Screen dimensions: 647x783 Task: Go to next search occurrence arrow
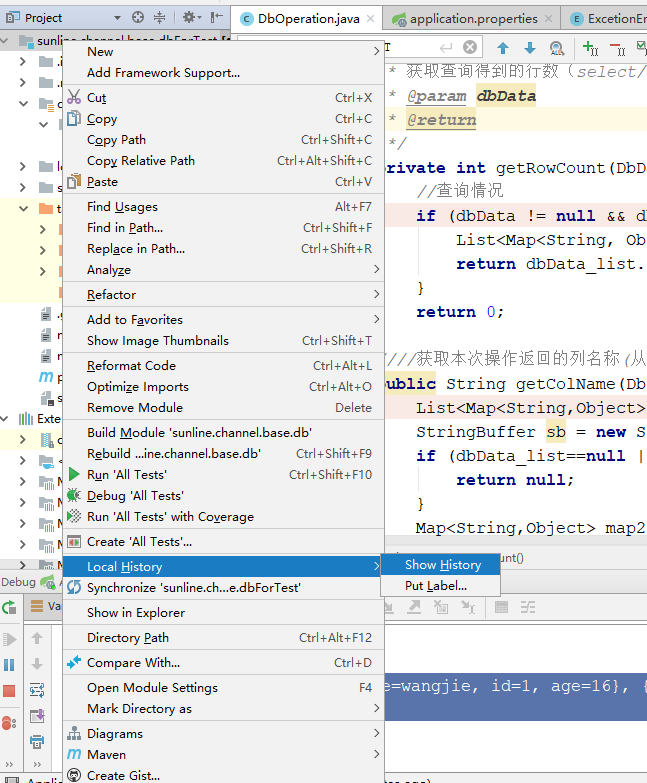[x=530, y=48]
